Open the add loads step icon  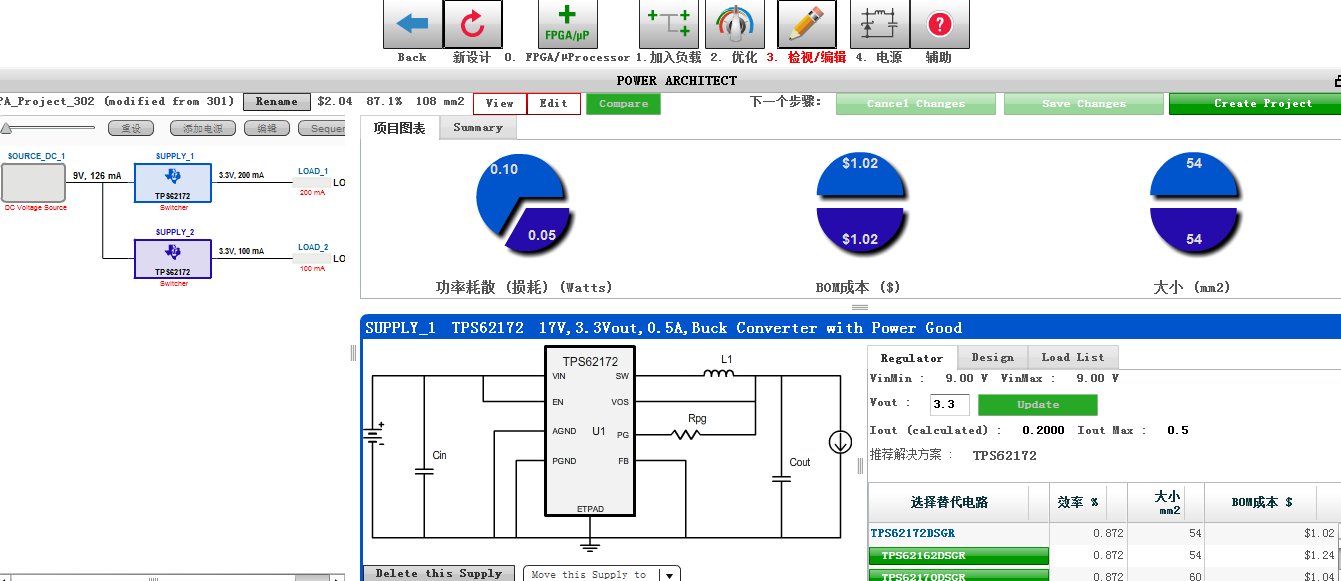[669, 24]
